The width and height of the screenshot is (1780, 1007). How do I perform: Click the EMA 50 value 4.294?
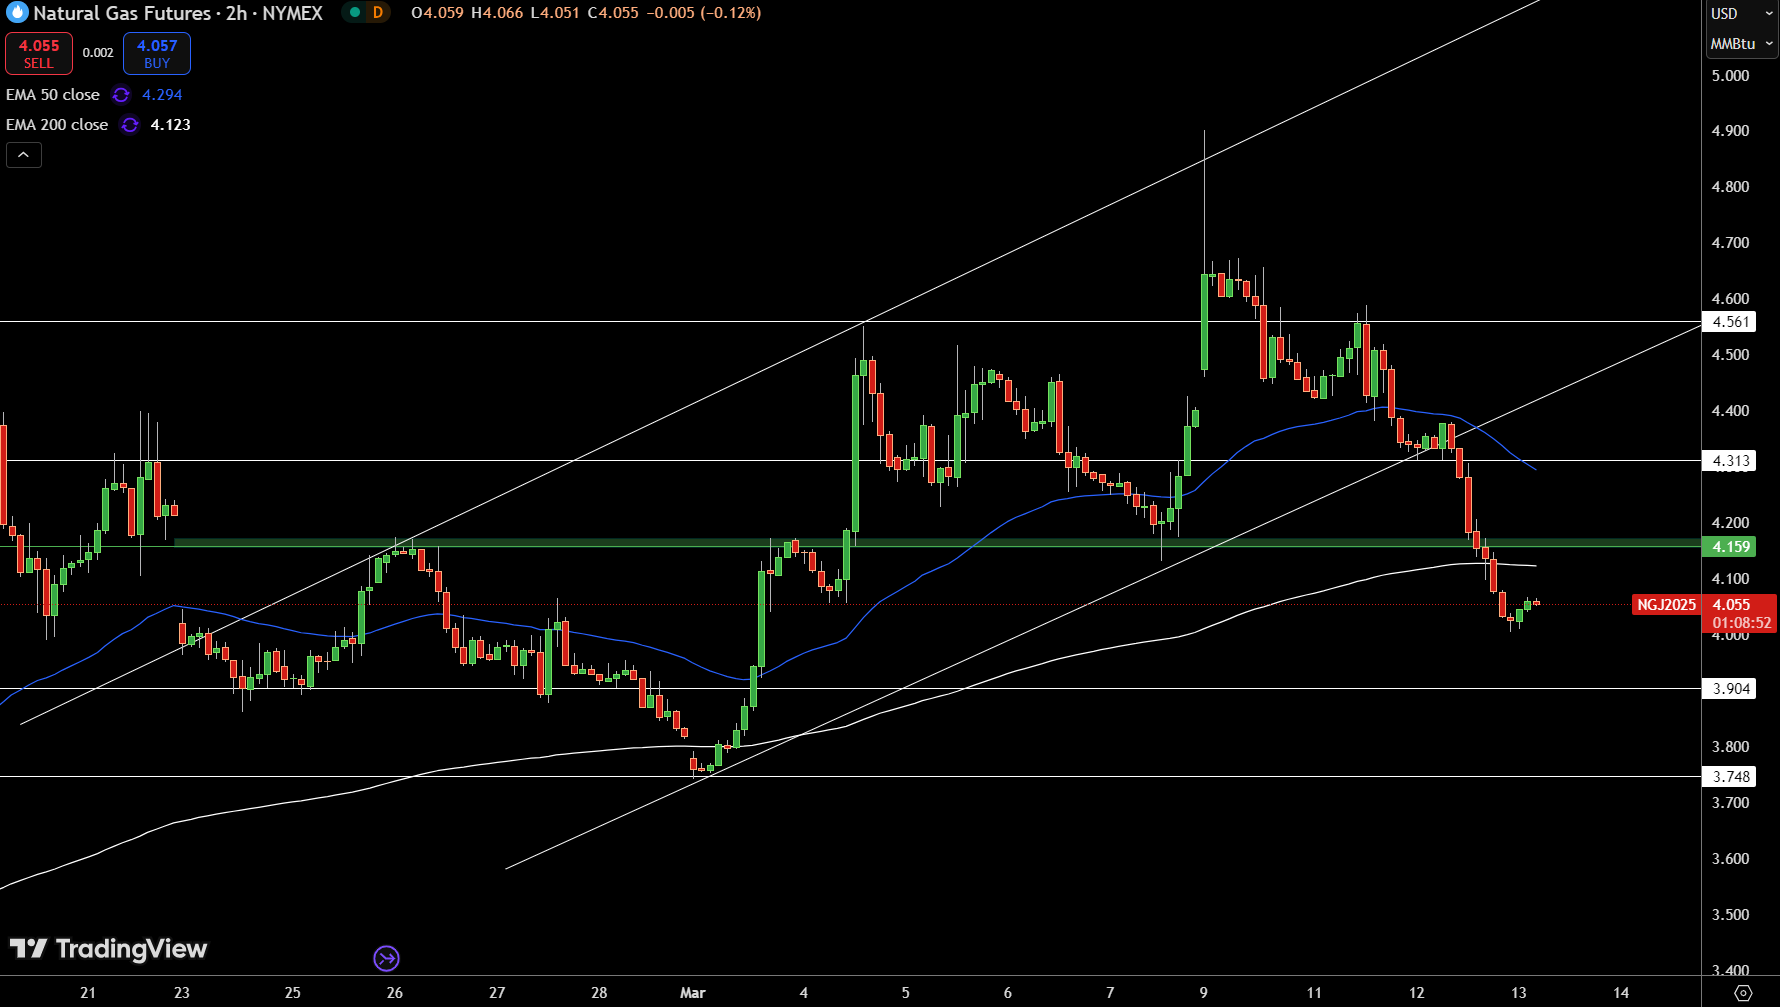pyautogui.click(x=162, y=95)
